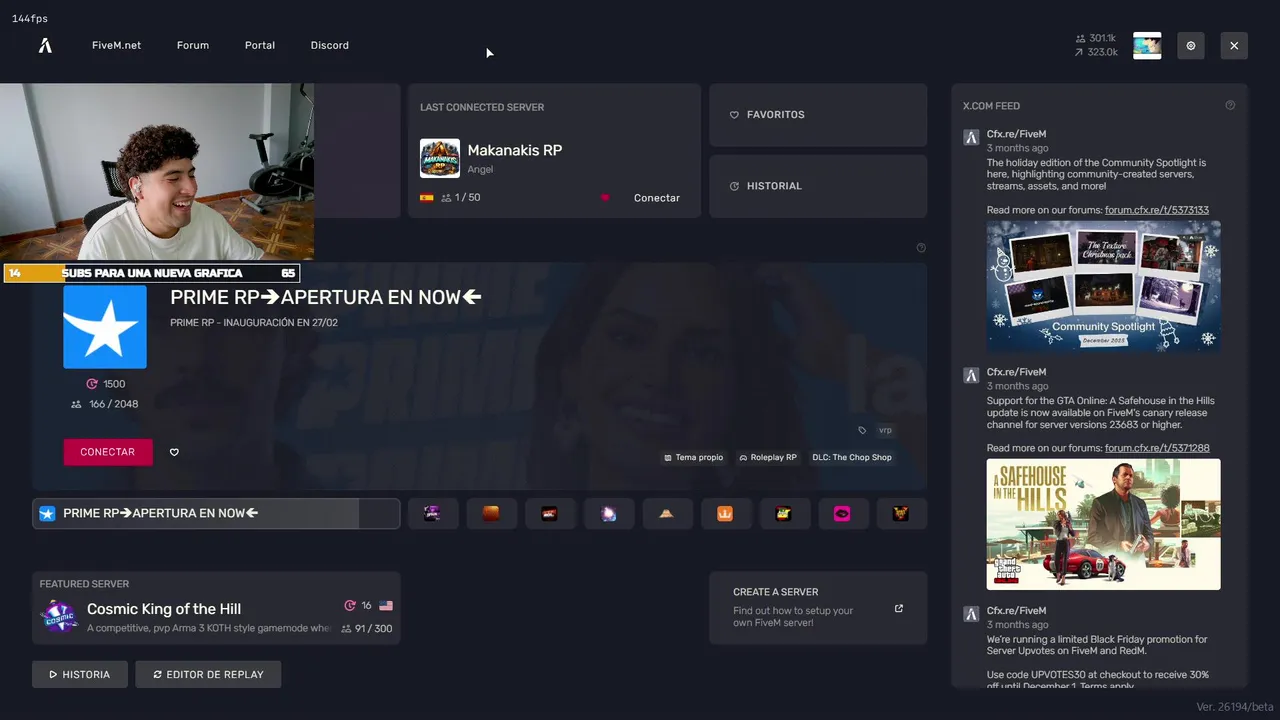The height and width of the screenshot is (720, 1280).
Task: Click the US flag on Cosmic King of the Hill
Action: click(x=386, y=606)
